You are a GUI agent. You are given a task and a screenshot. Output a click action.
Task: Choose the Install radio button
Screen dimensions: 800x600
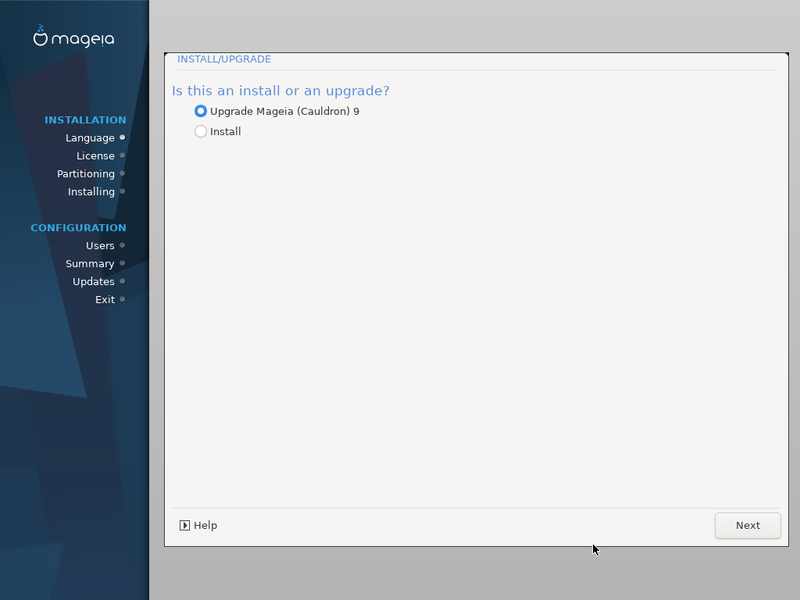pyautogui.click(x=201, y=131)
